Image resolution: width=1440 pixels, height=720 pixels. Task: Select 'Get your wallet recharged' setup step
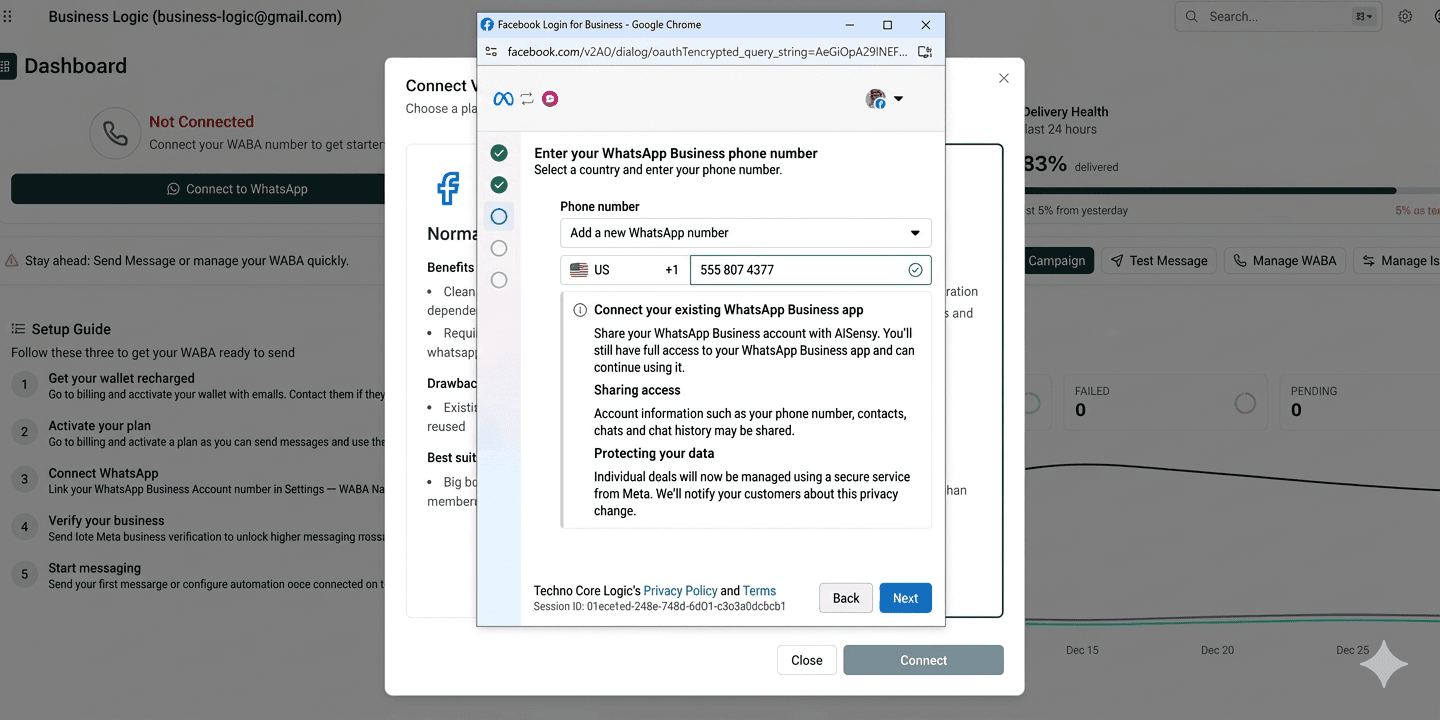(198, 386)
